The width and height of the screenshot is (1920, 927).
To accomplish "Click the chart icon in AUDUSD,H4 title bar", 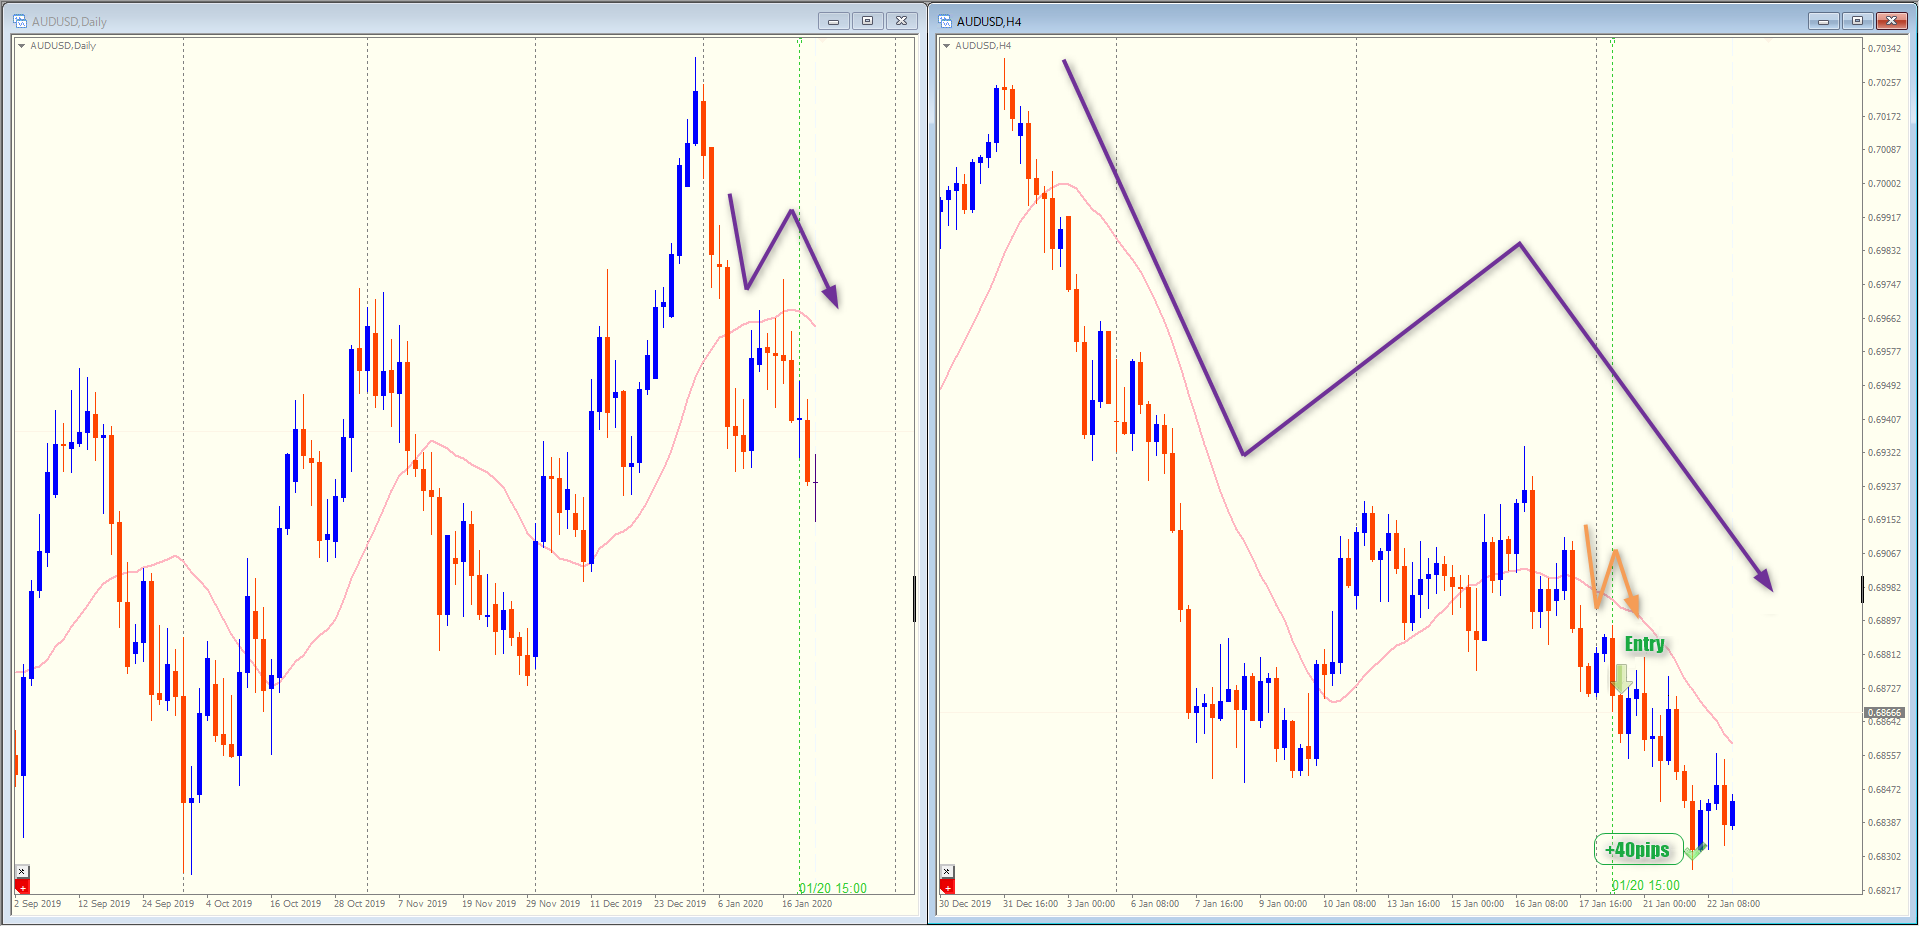I will 944,21.
